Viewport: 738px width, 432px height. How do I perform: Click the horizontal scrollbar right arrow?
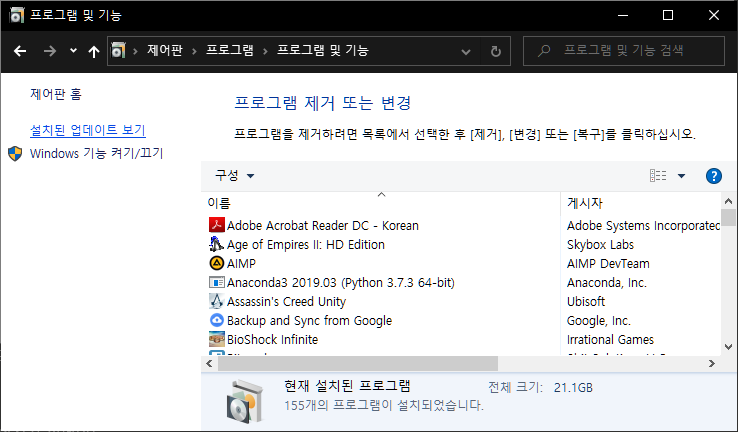tap(712, 363)
